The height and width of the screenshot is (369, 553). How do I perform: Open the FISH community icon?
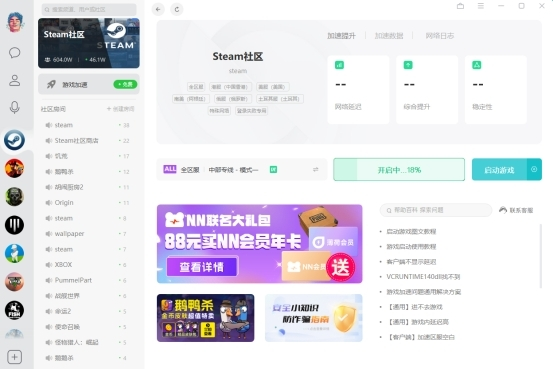click(x=14, y=310)
